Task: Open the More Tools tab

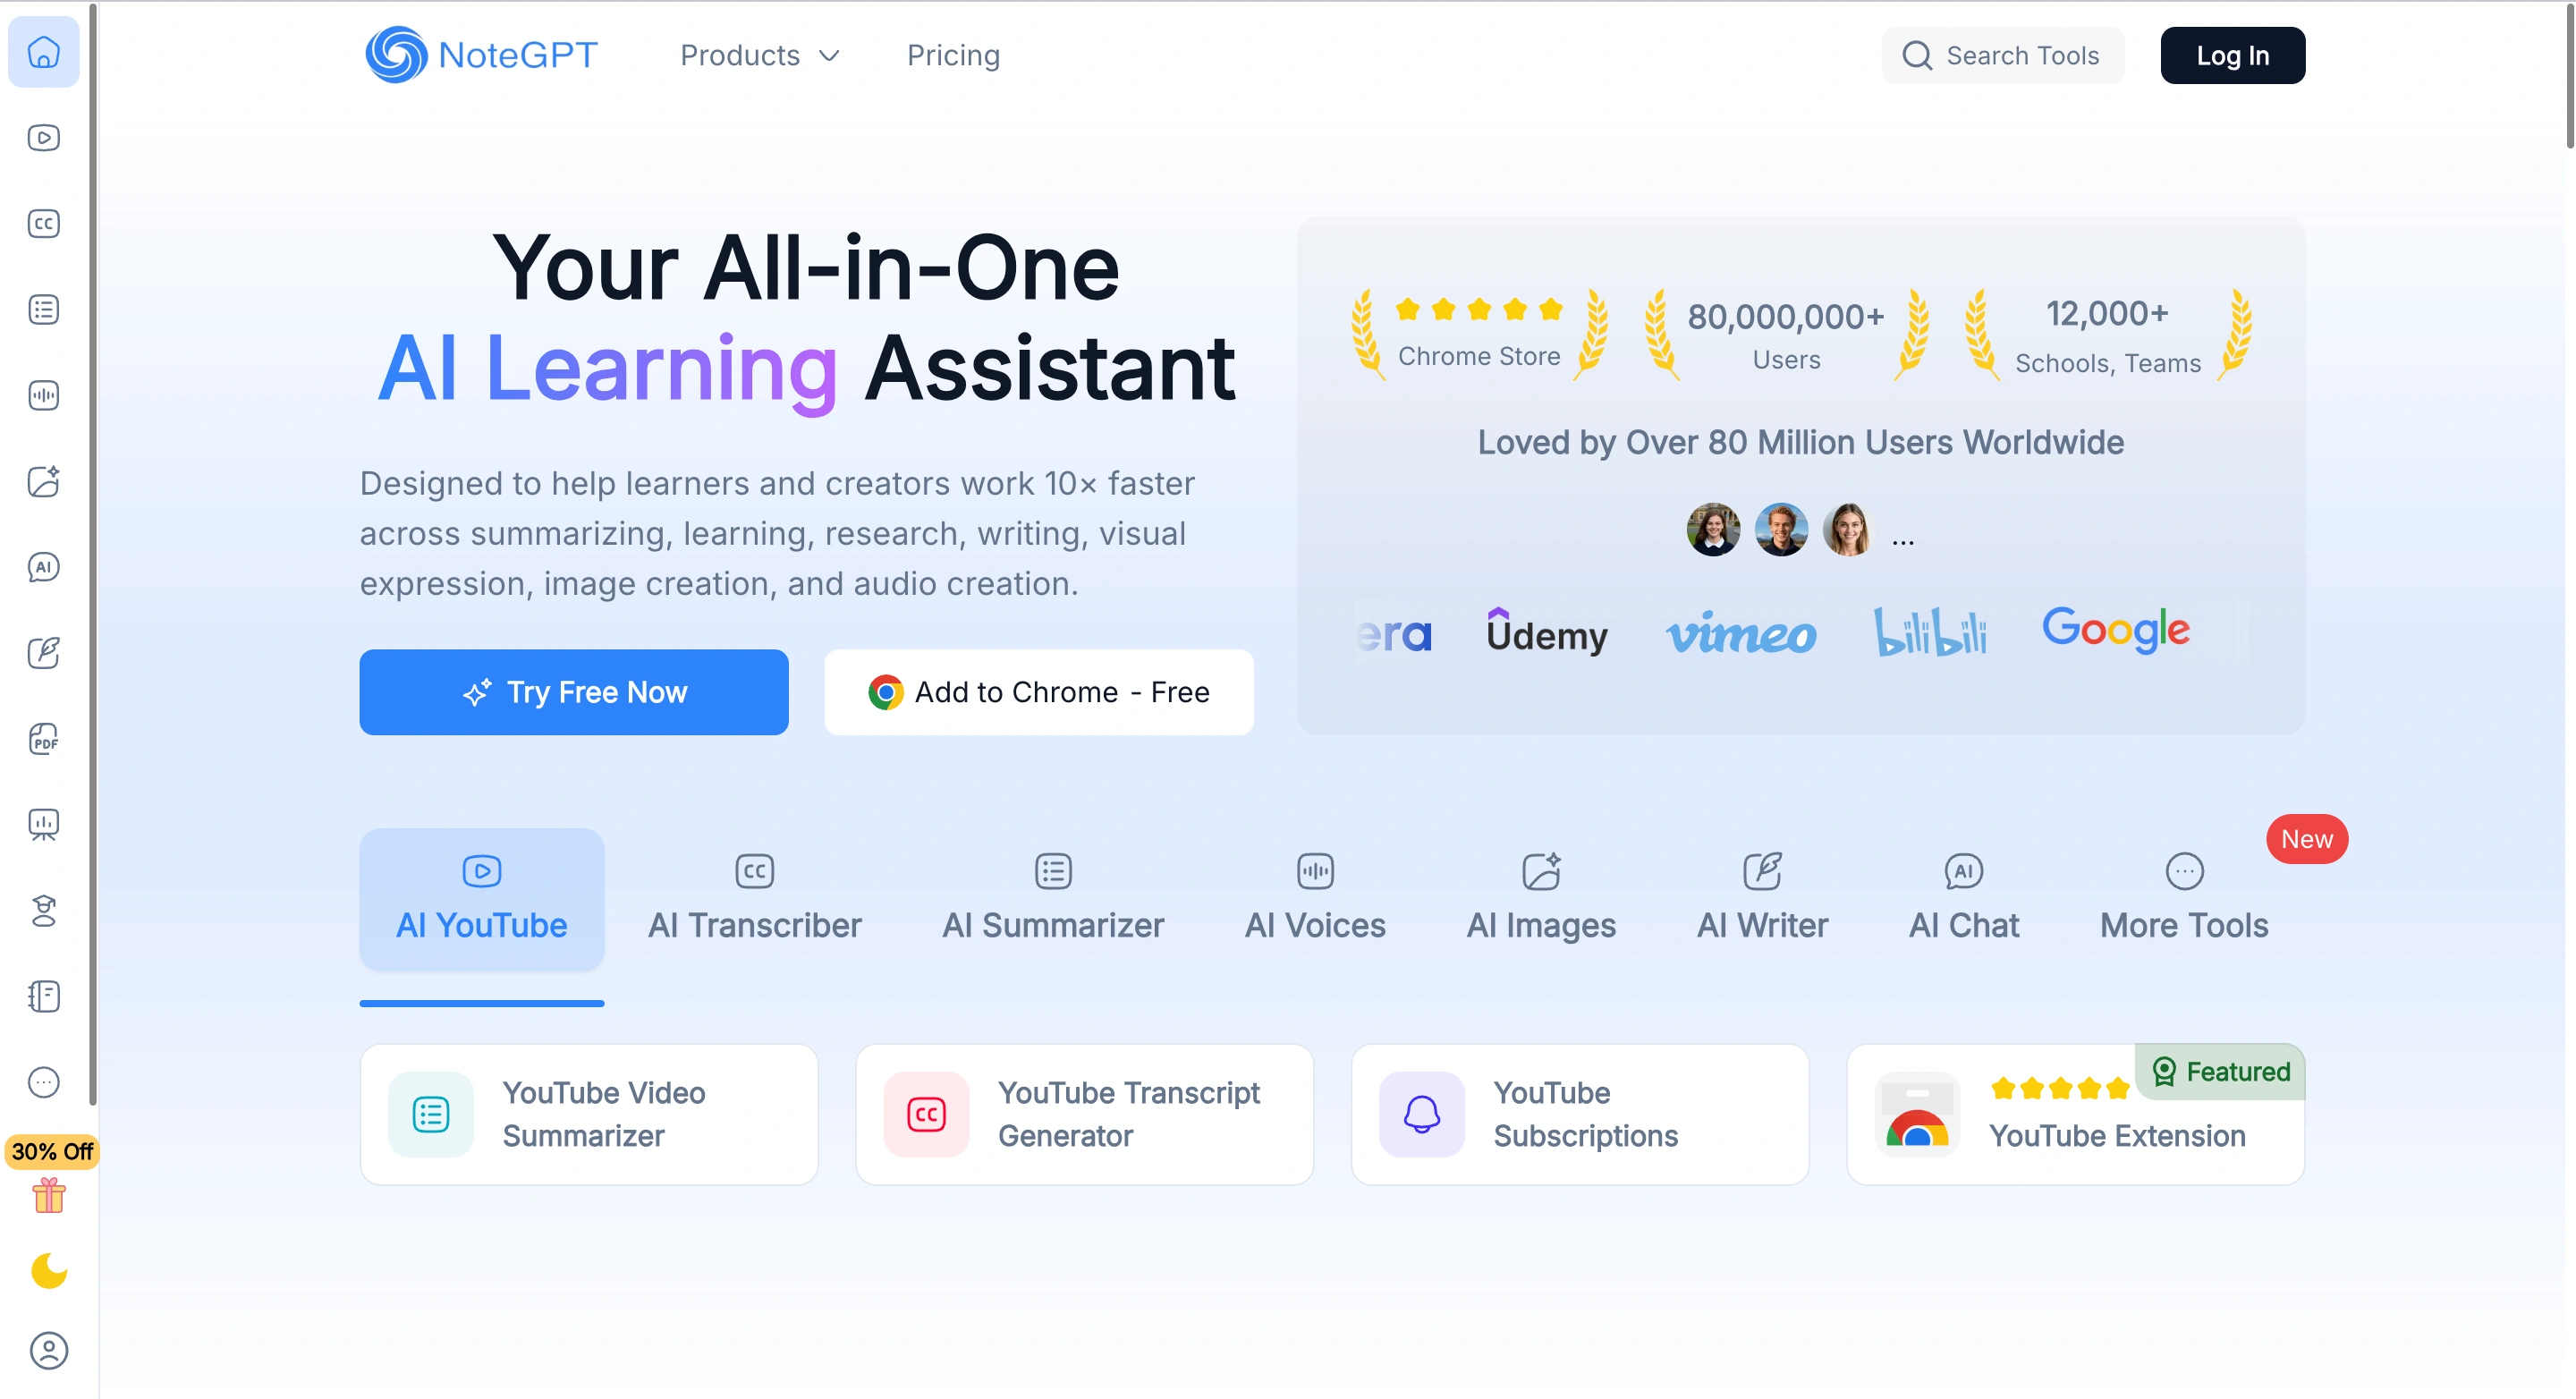Action: 2183,897
